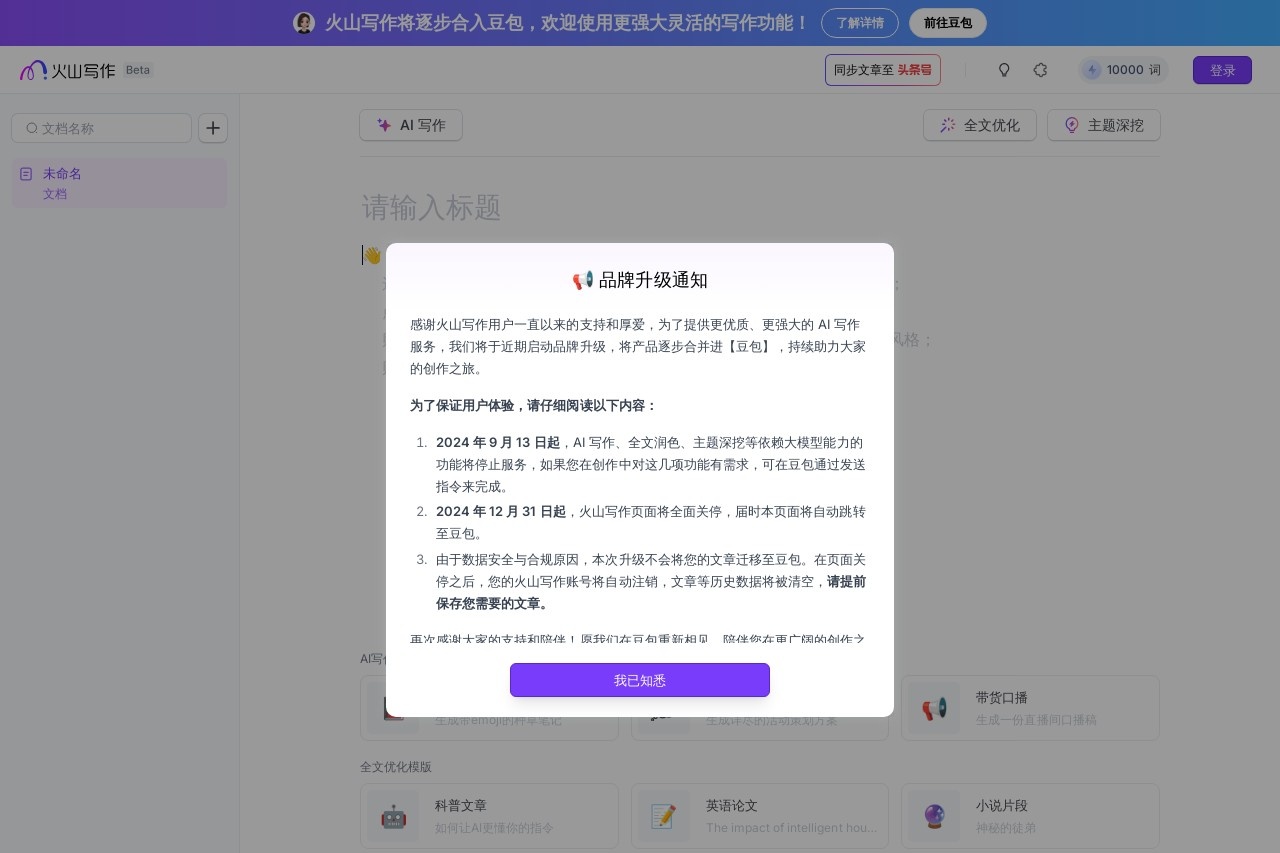This screenshot has height=853, width=1280.
Task: Click the 带货口播 megaphone icon
Action: [934, 709]
